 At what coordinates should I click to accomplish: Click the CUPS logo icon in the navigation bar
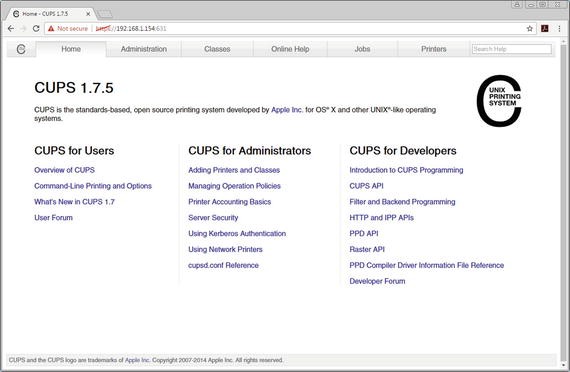click(21, 49)
